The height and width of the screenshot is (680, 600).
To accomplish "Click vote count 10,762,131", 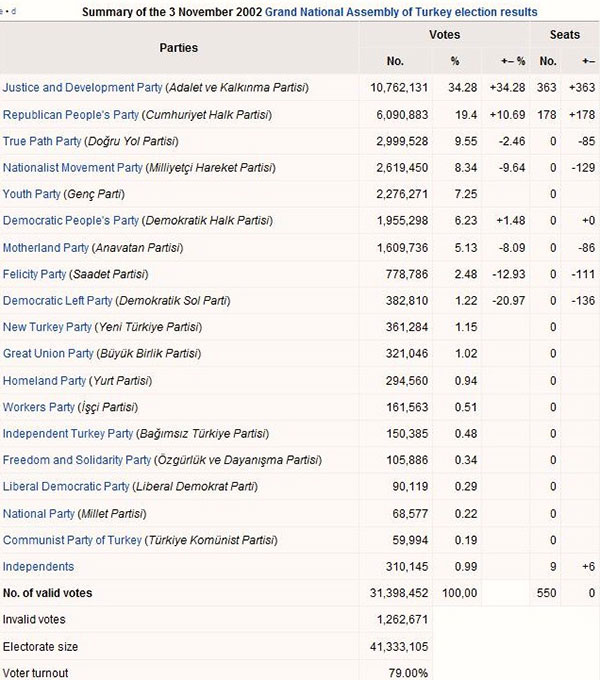I will point(399,88).
